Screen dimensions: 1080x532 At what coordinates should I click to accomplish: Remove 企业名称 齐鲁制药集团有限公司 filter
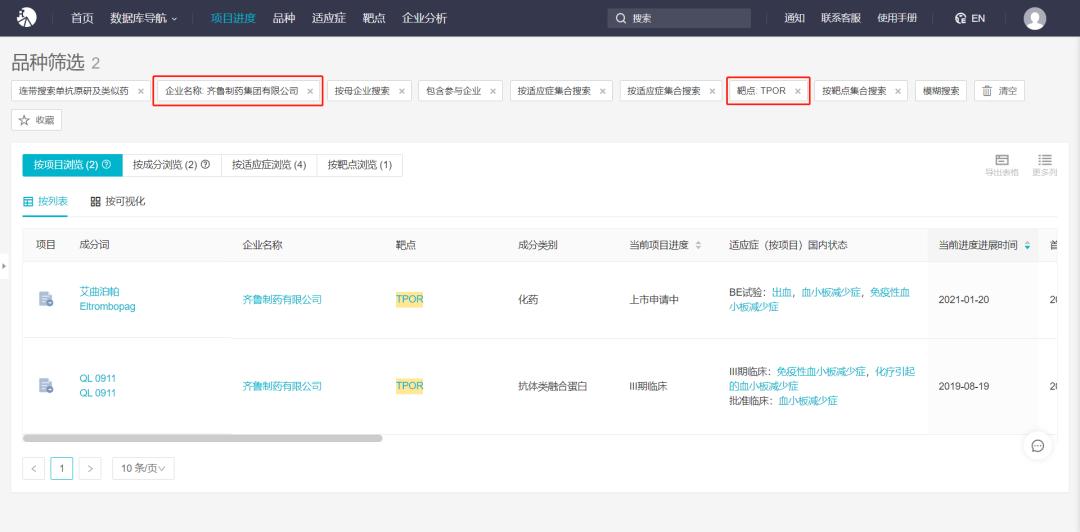coord(310,91)
